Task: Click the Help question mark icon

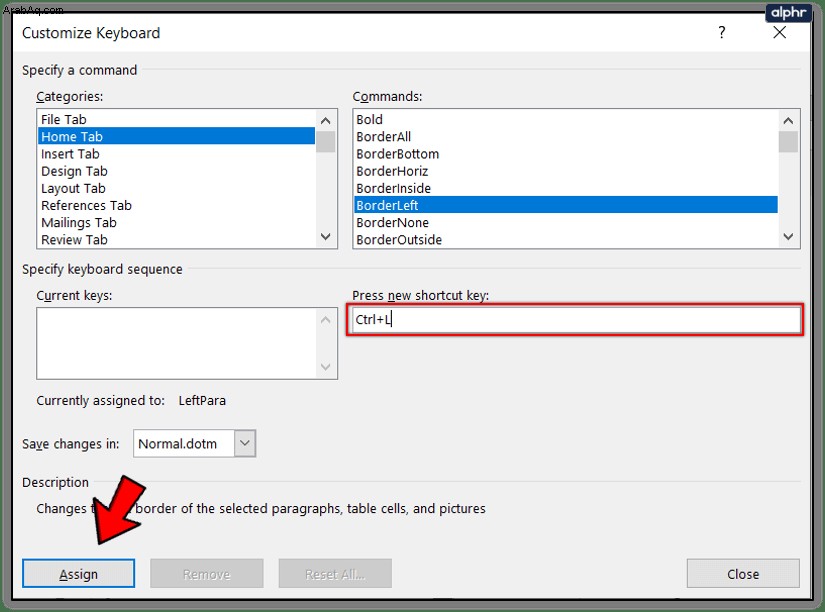Action: [722, 33]
